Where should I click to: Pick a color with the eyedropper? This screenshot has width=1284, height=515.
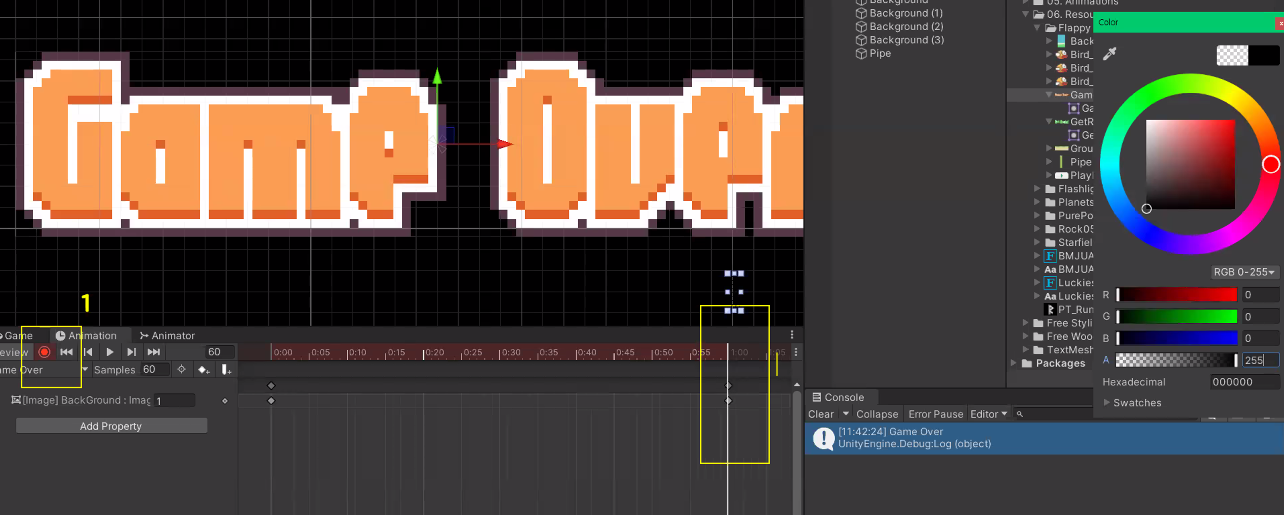[x=1108, y=56]
